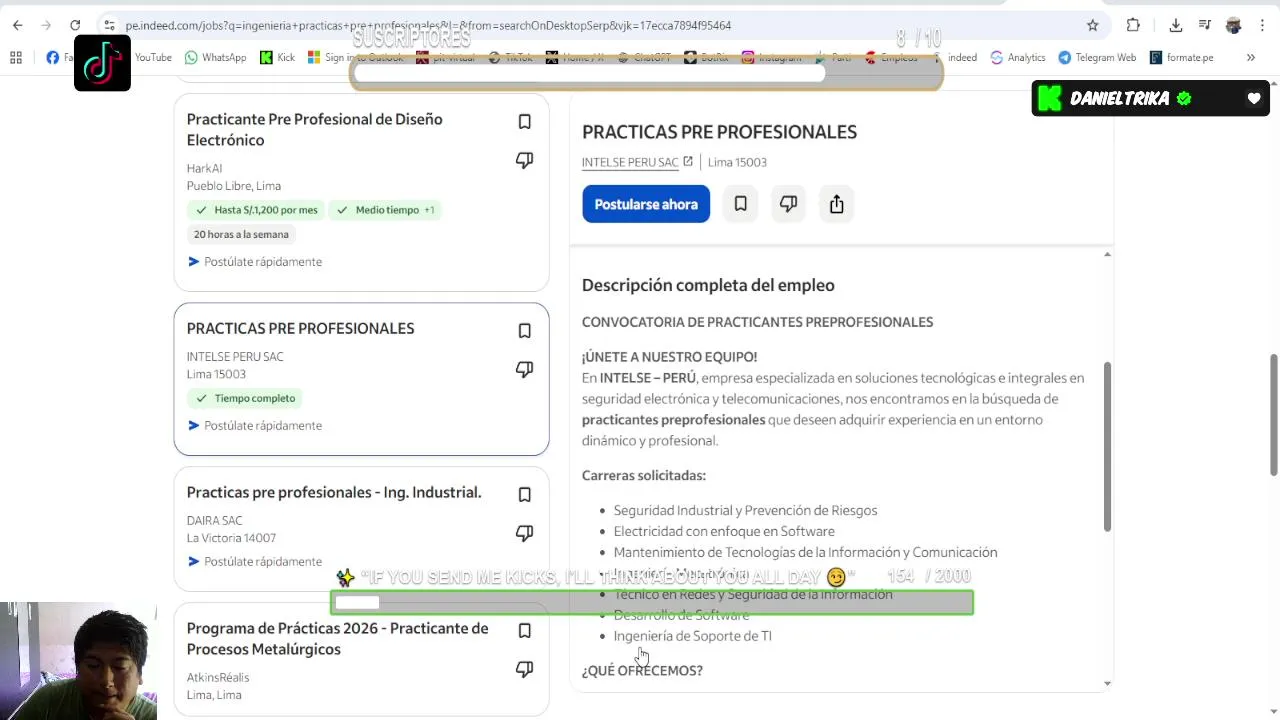Viewport: 1280px width, 720px height.
Task: Mark the DAIRA SAC job as not interested
Action: coord(524,533)
